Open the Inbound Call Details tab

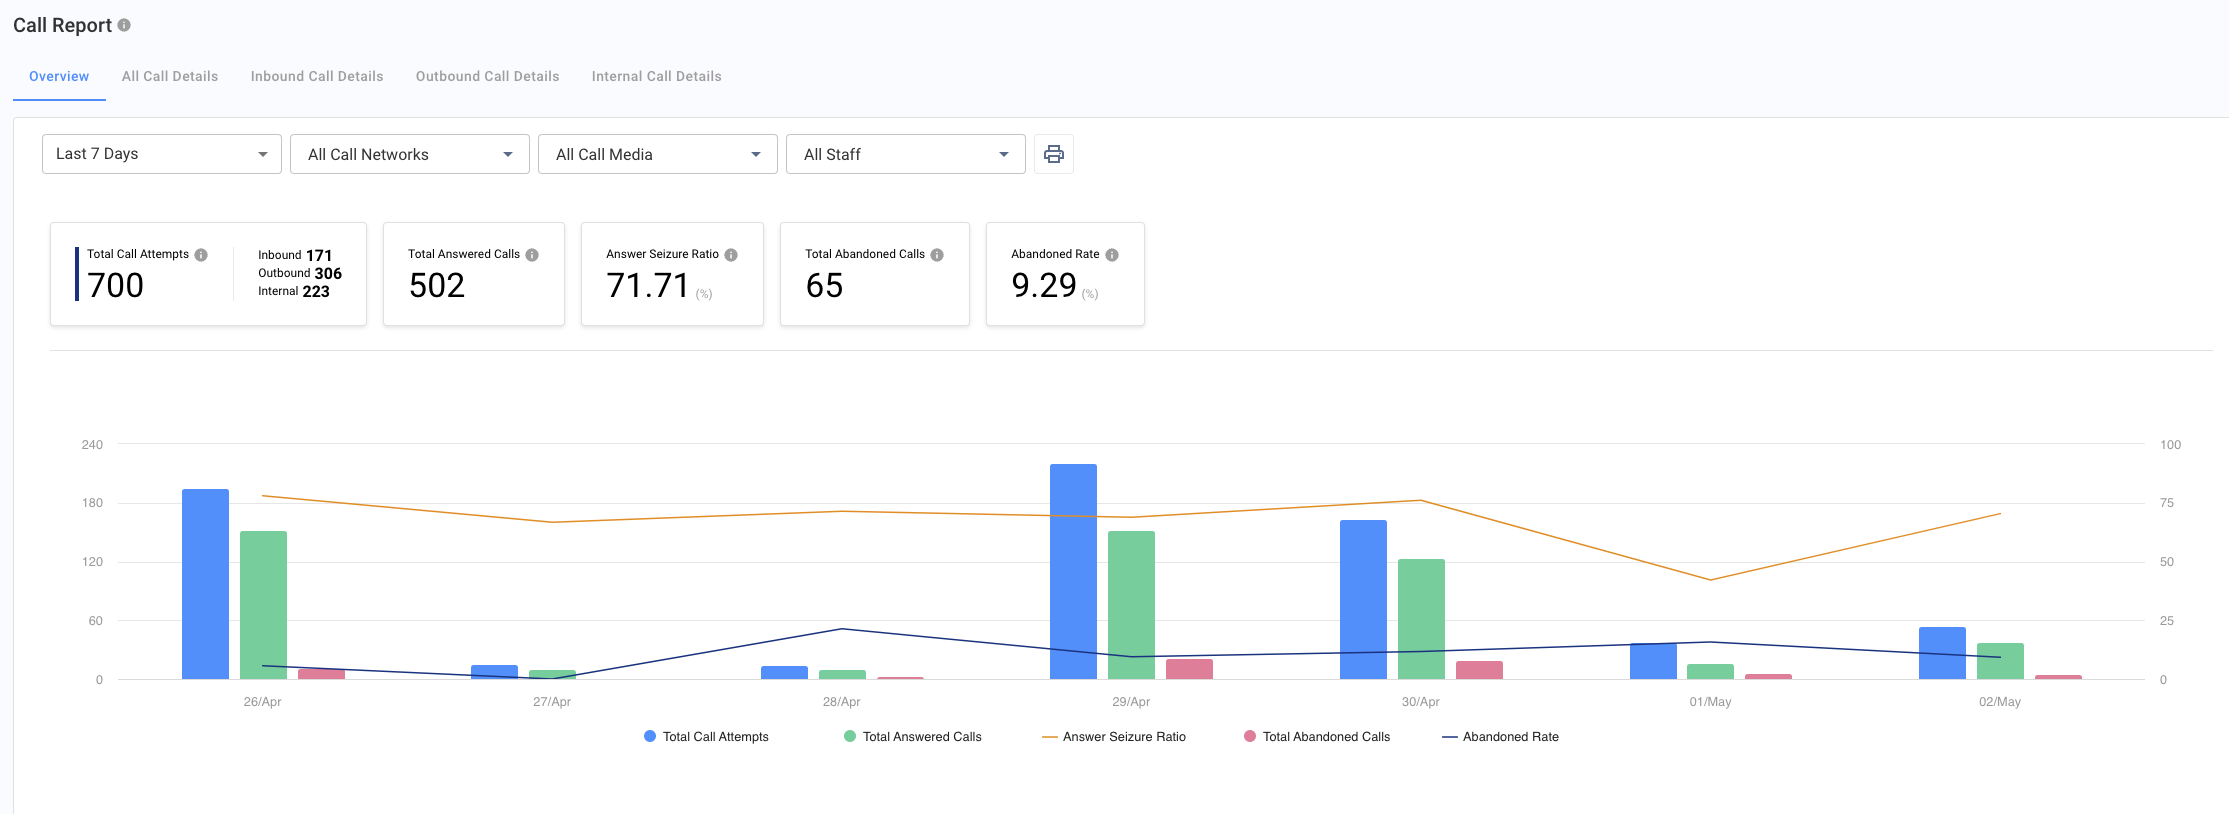[317, 76]
